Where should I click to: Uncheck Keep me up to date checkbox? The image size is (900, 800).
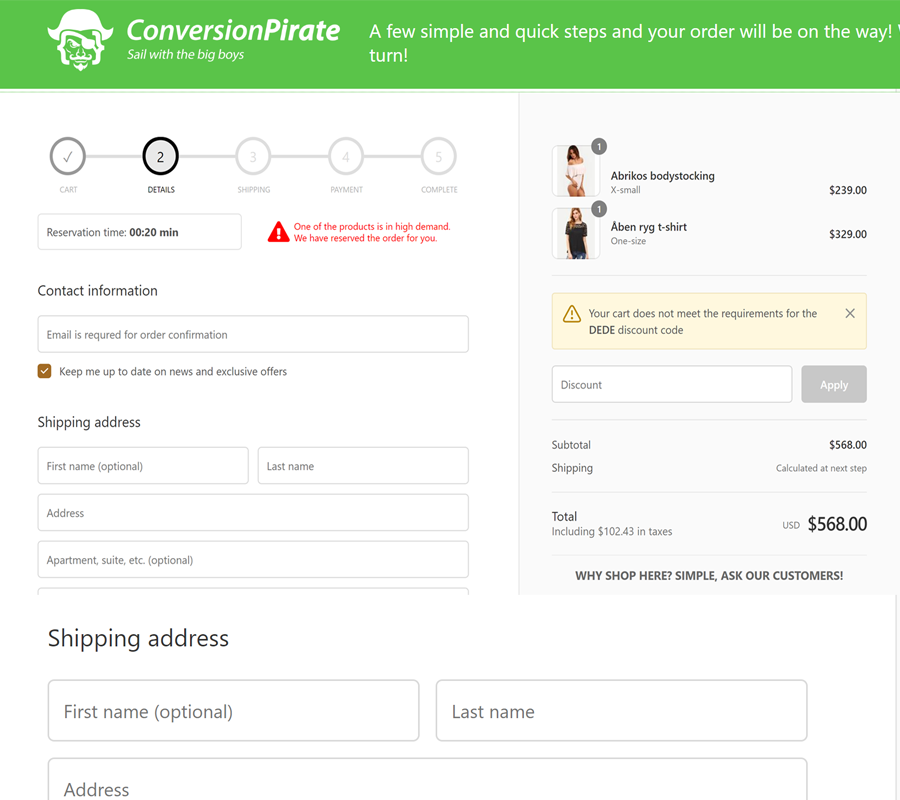tap(45, 371)
